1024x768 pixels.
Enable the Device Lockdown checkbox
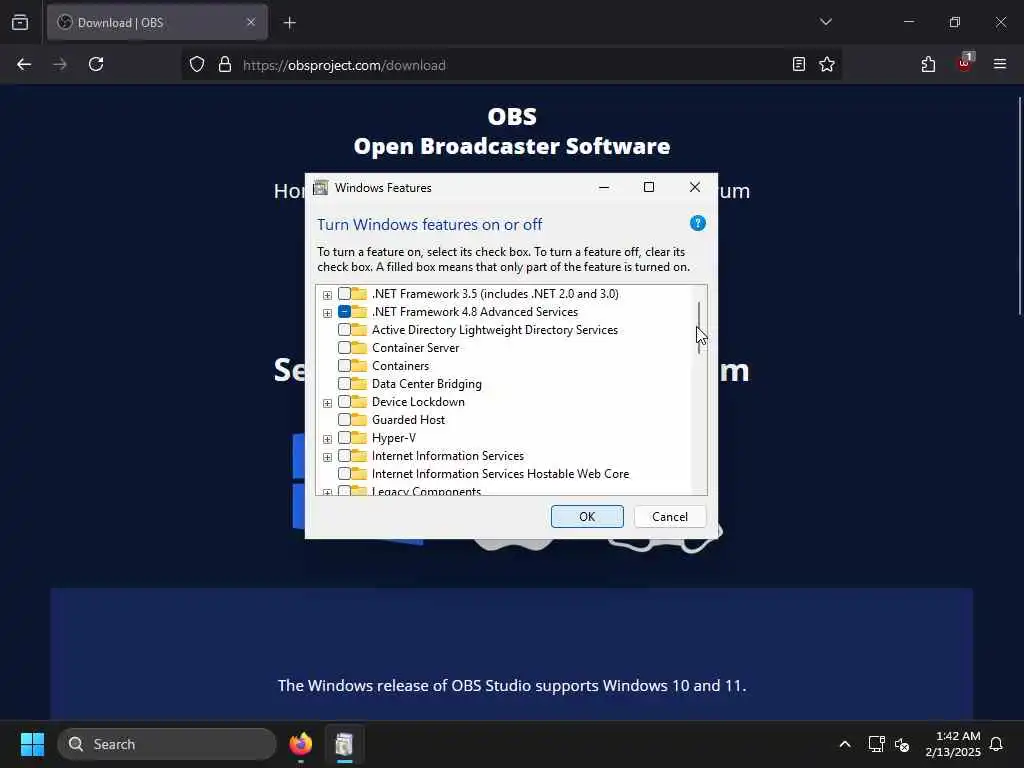344,402
